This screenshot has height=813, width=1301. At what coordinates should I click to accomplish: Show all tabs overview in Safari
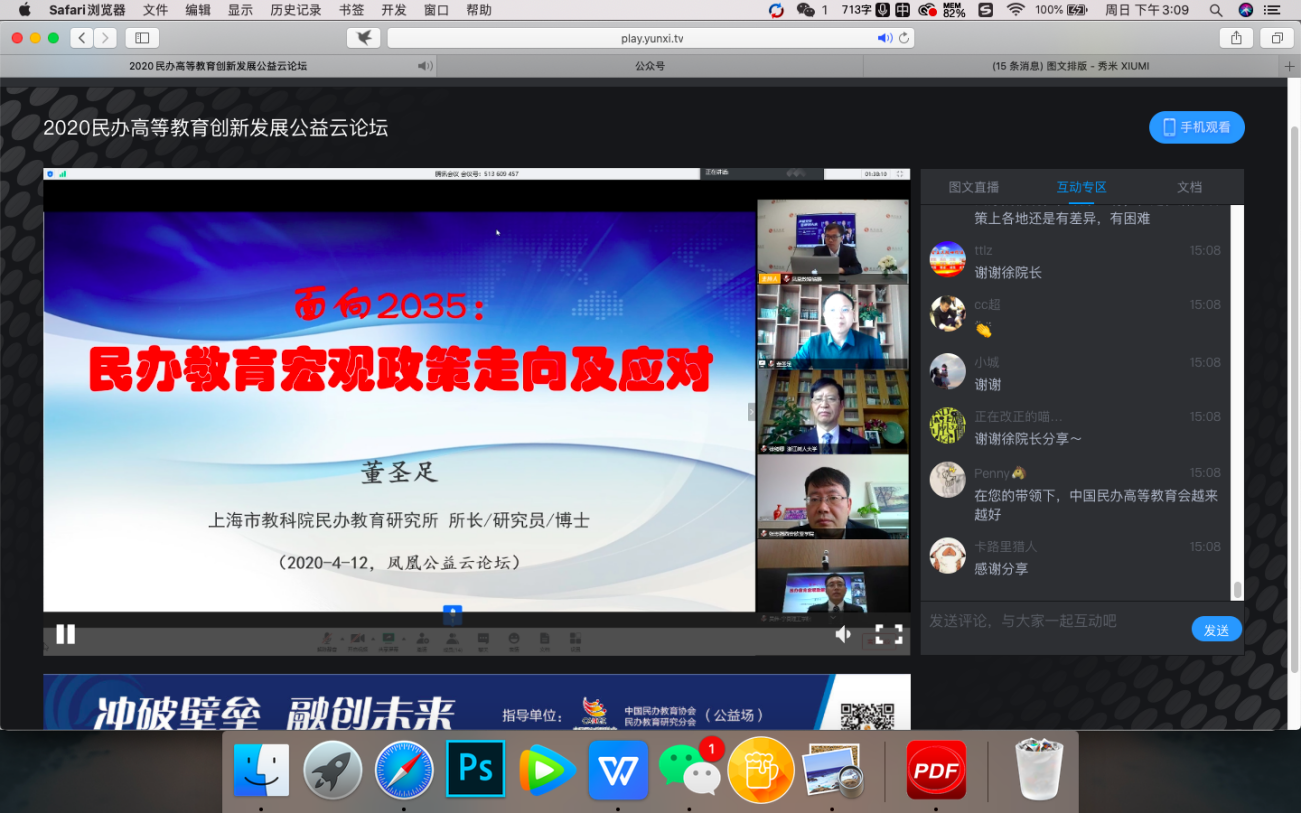(1277, 38)
